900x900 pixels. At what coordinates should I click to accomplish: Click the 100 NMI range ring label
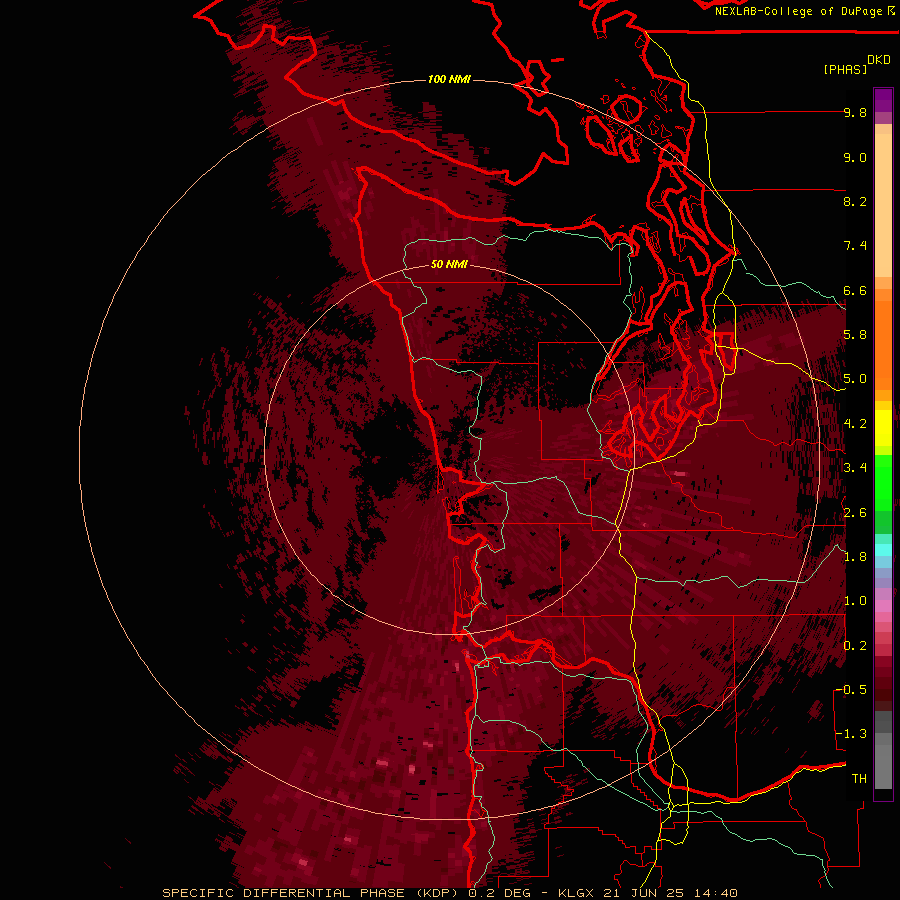tap(449, 79)
